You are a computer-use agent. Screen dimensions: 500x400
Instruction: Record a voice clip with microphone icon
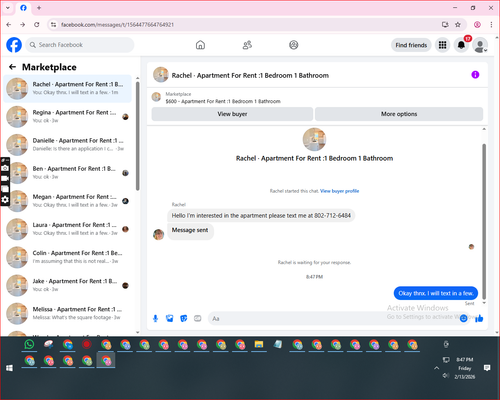coord(155,318)
